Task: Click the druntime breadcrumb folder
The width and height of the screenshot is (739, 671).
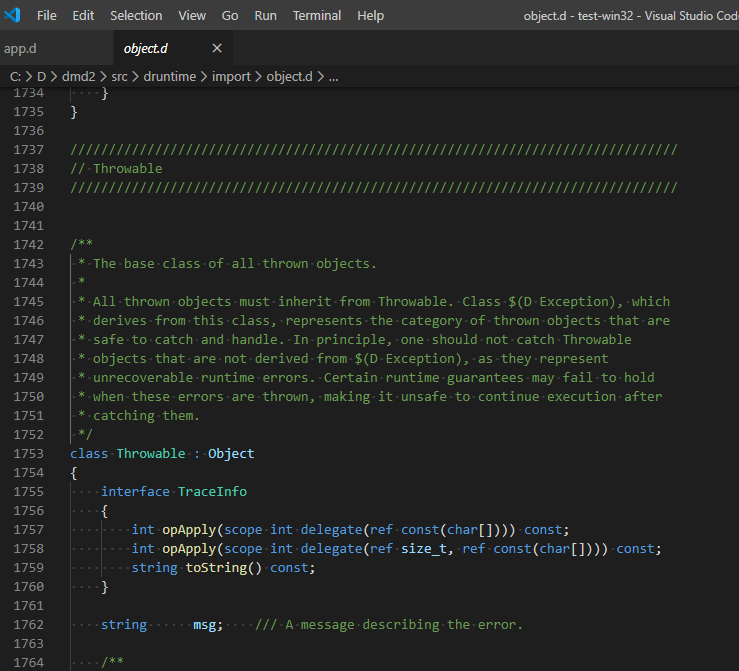Action: 170,77
